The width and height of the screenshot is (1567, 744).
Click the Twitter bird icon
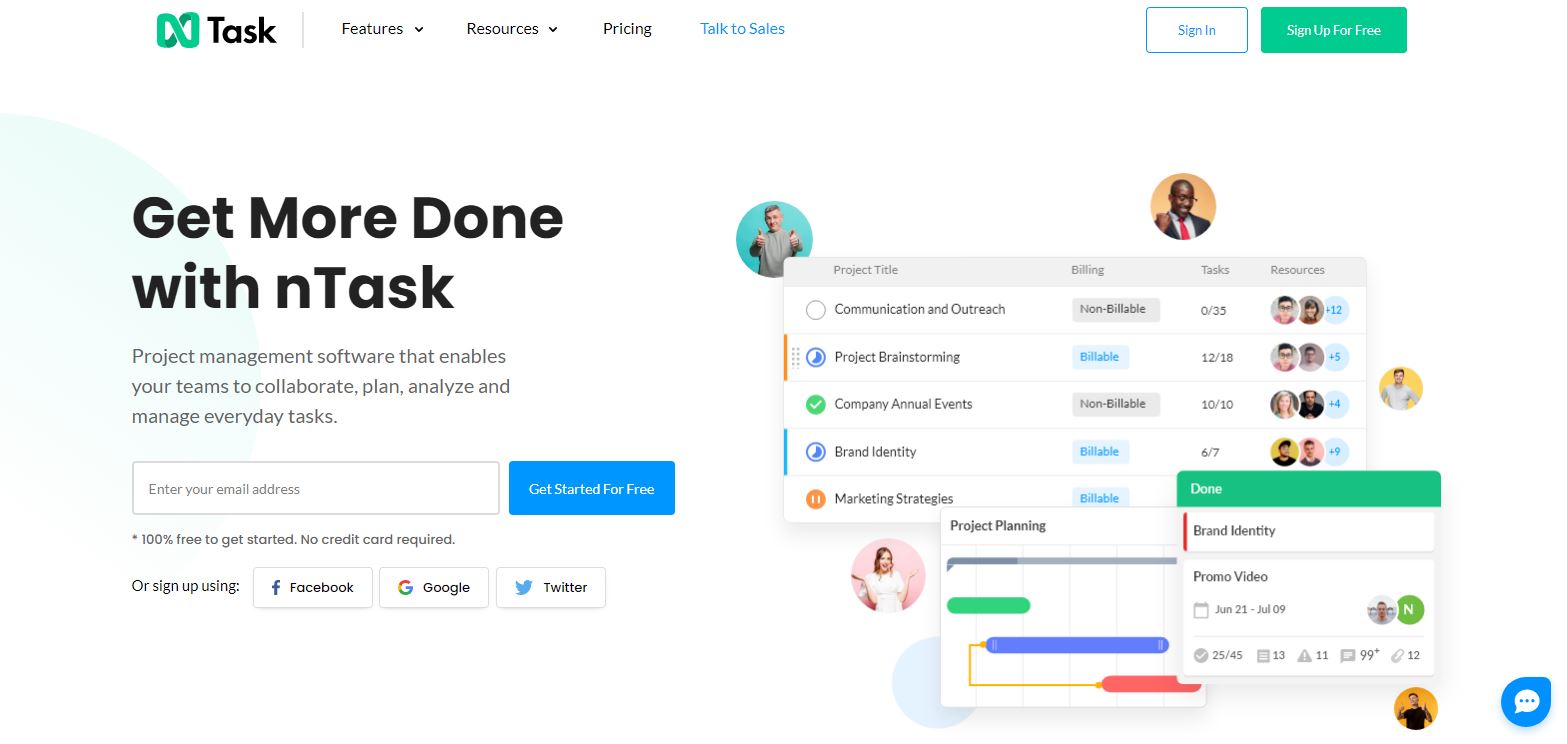coord(523,588)
